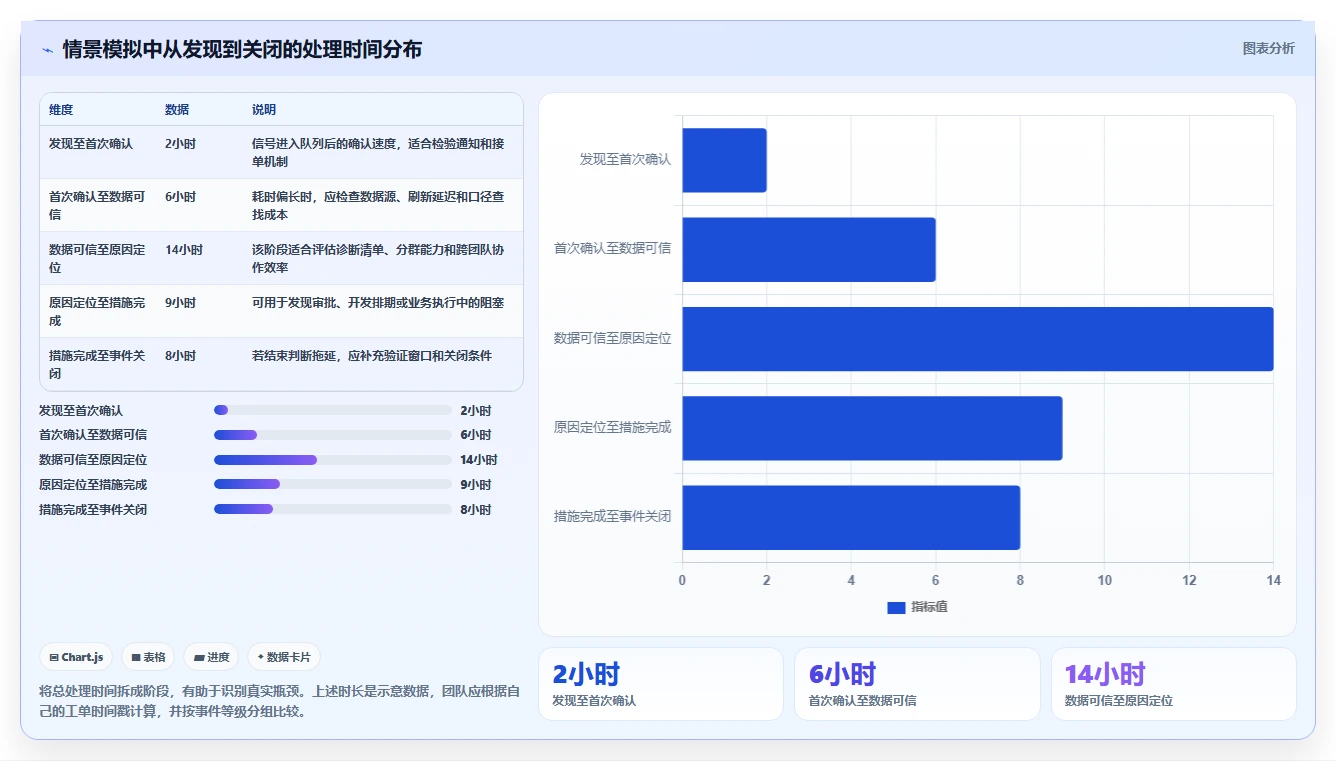Click the 6小时 value in the table
Screen dimensions: 1336x761
[x=181, y=197]
